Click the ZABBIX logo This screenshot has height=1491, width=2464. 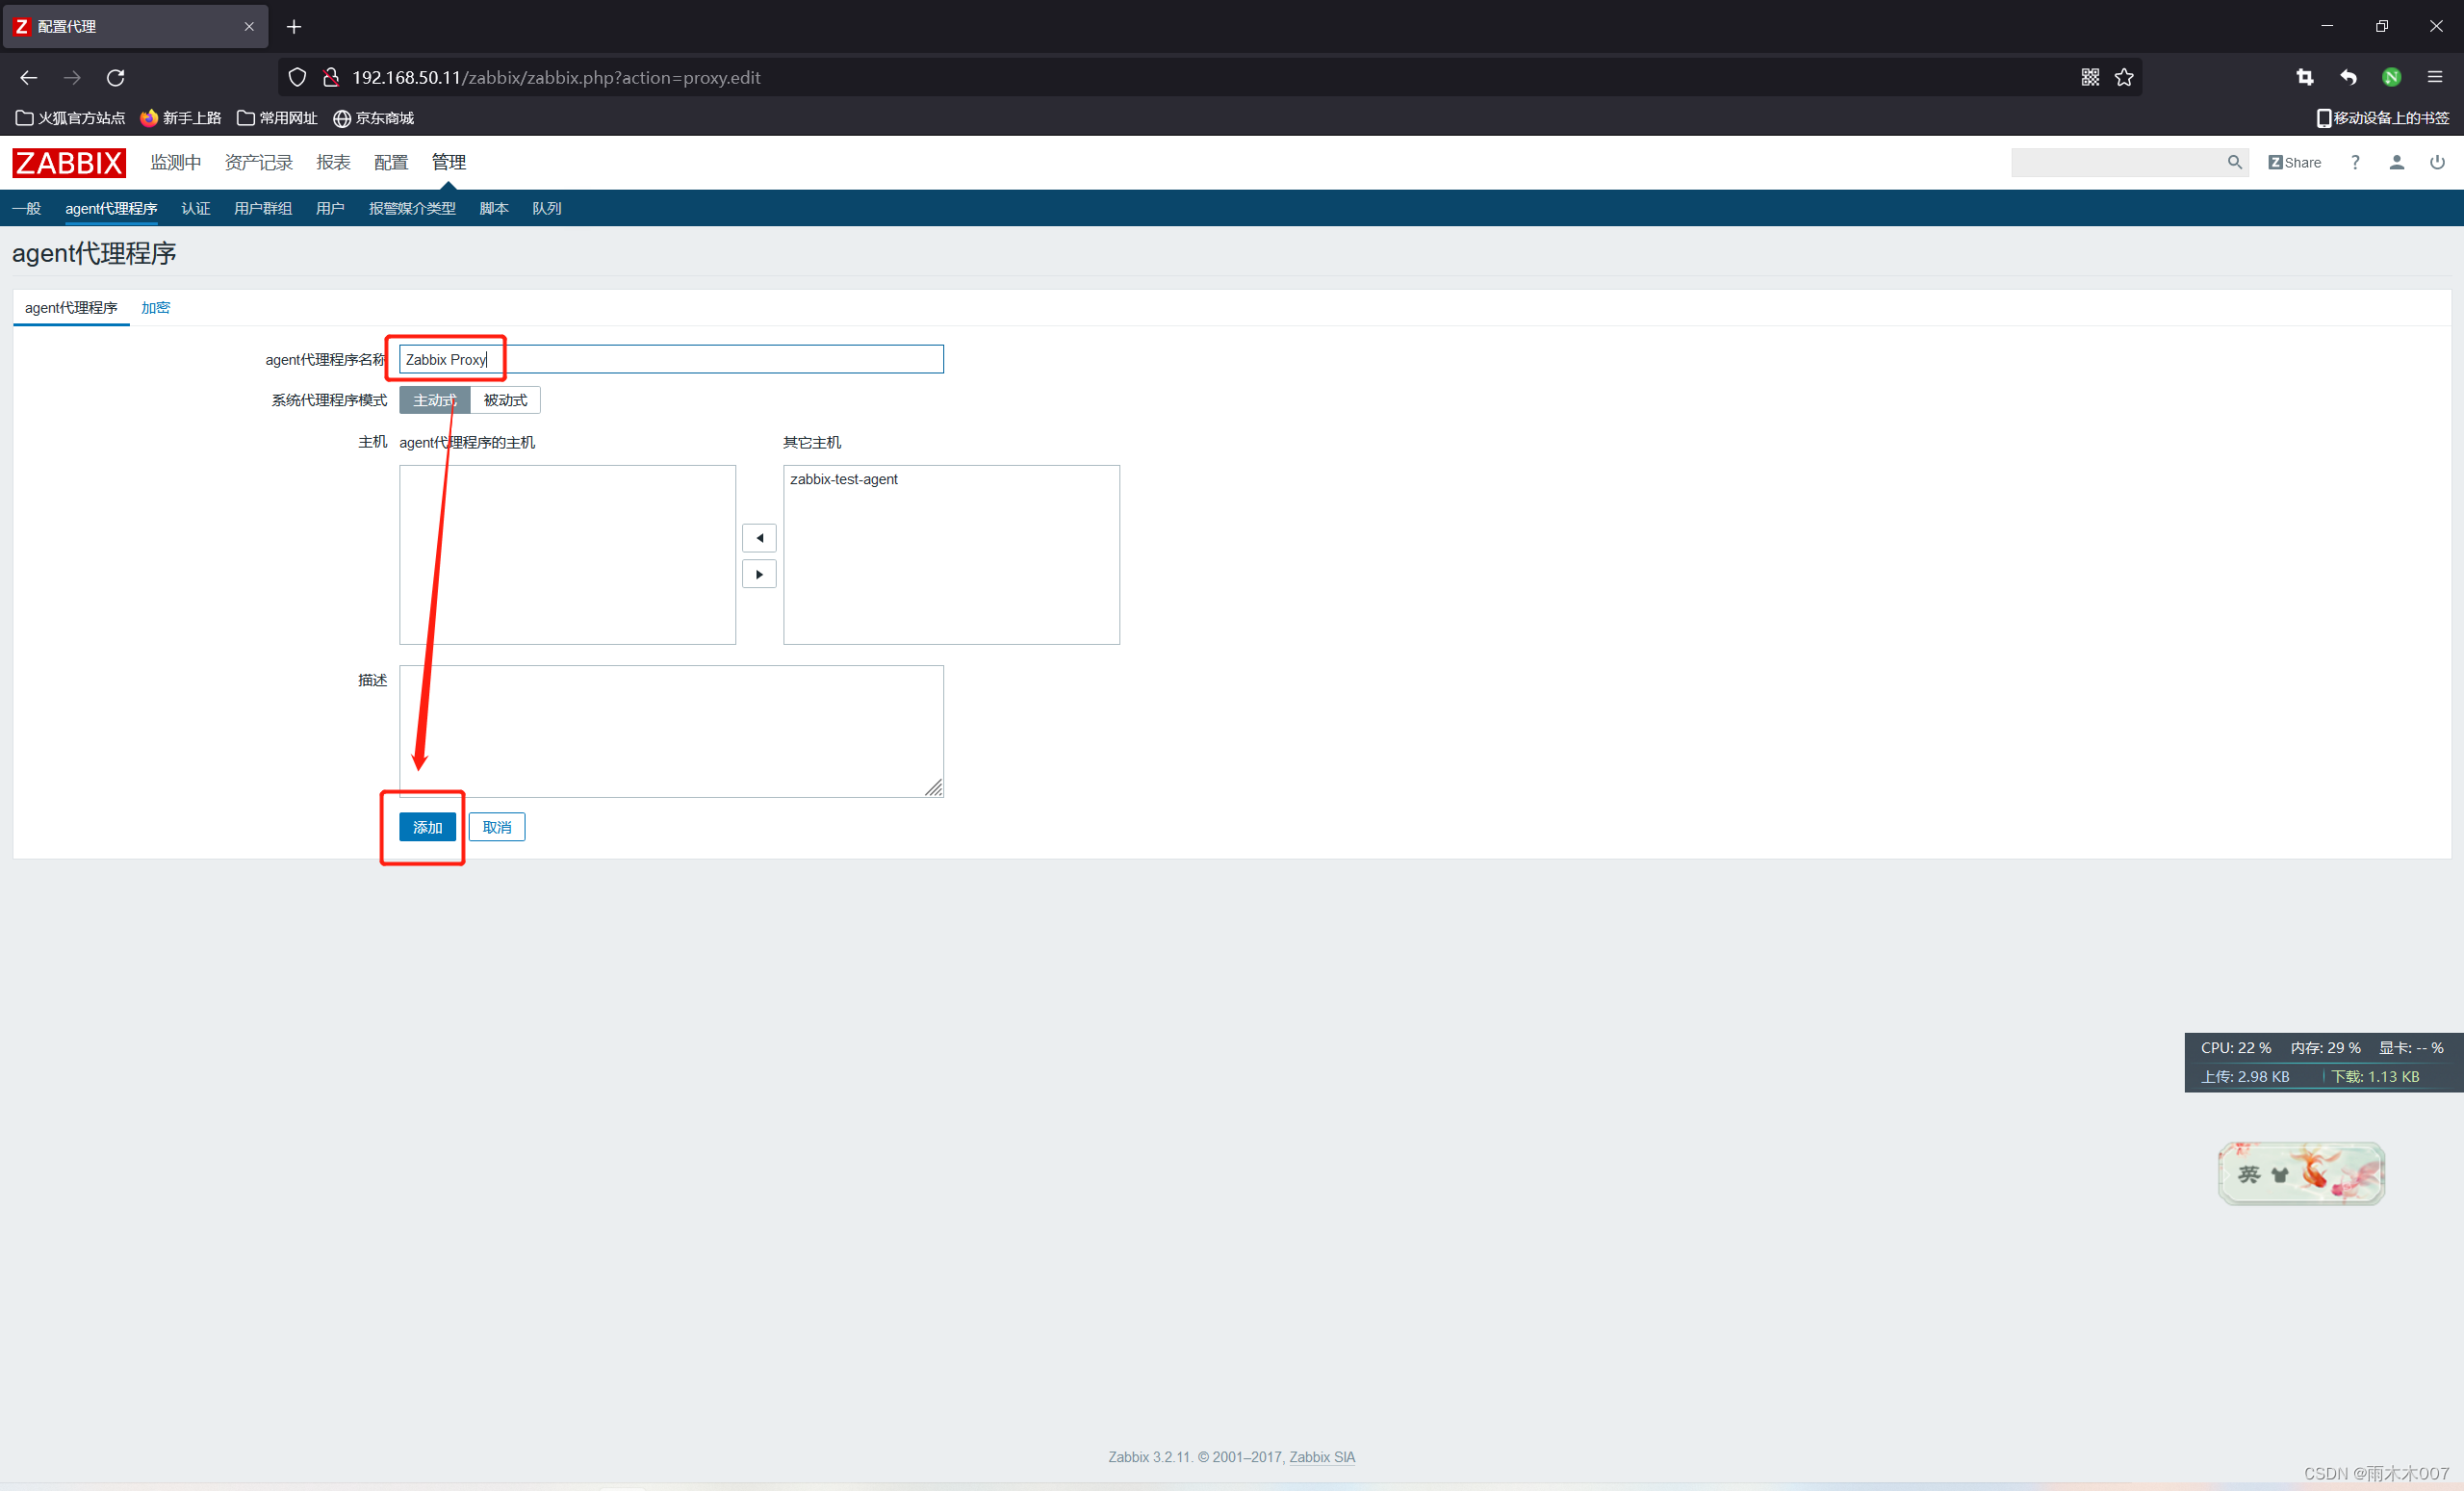pyautogui.click(x=69, y=162)
